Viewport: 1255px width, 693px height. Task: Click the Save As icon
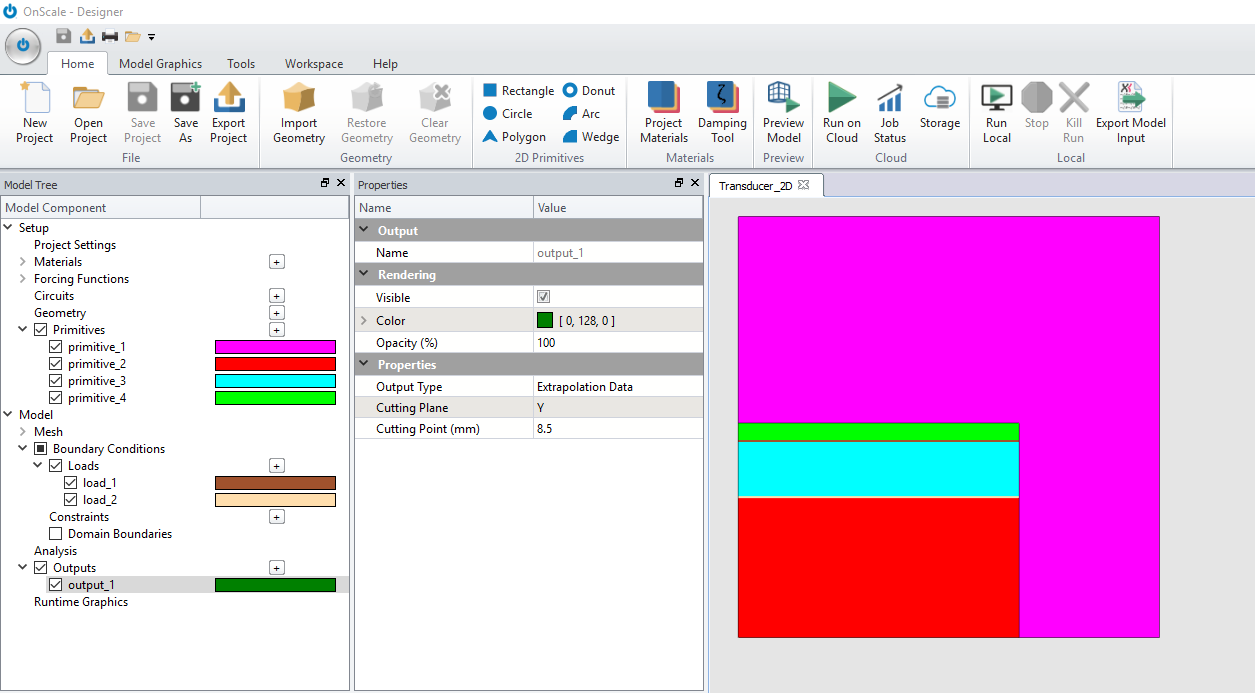pyautogui.click(x=185, y=99)
